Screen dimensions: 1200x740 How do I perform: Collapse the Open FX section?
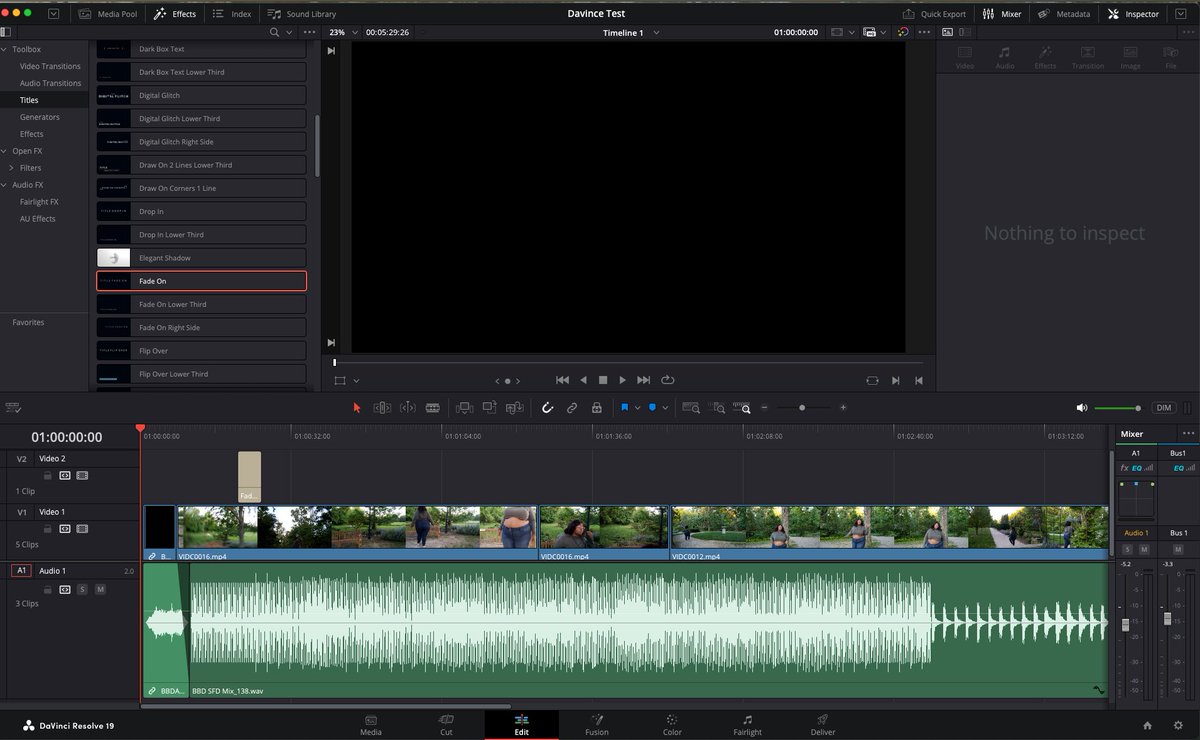click(4, 151)
